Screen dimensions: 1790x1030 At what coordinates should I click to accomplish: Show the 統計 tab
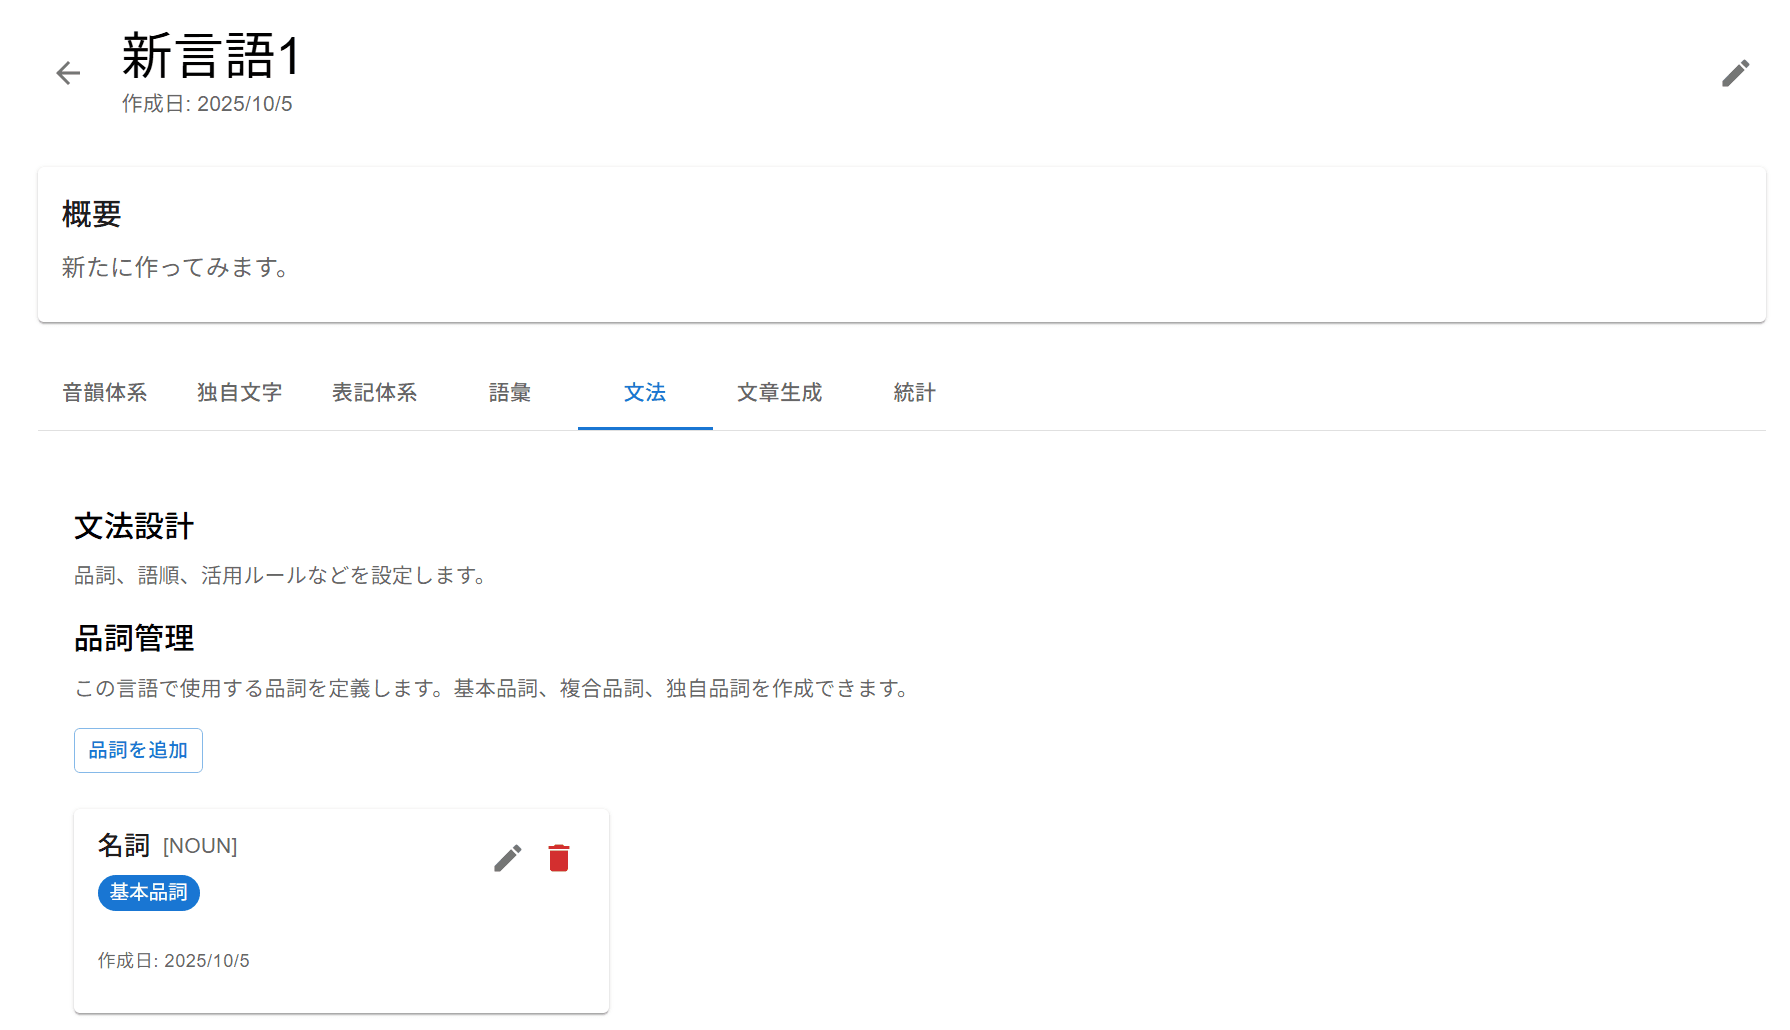click(x=915, y=393)
